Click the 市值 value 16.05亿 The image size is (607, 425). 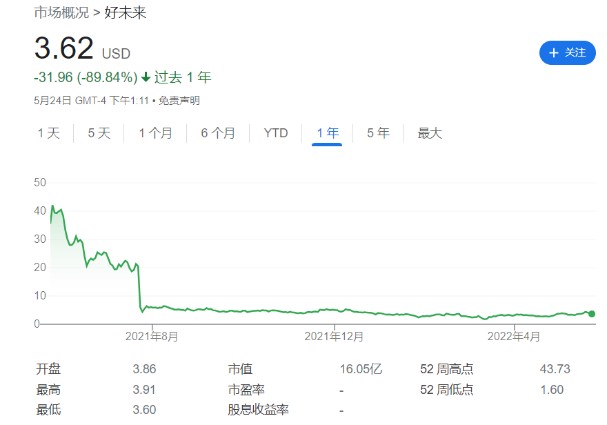[x=361, y=369]
